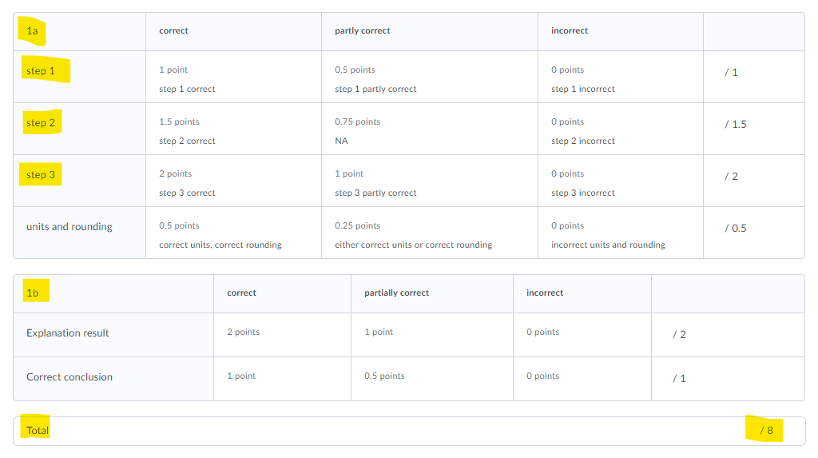The image size is (818, 458).
Task: Choose 'step 3 partly correct' level
Action: pyautogui.click(x=429, y=182)
